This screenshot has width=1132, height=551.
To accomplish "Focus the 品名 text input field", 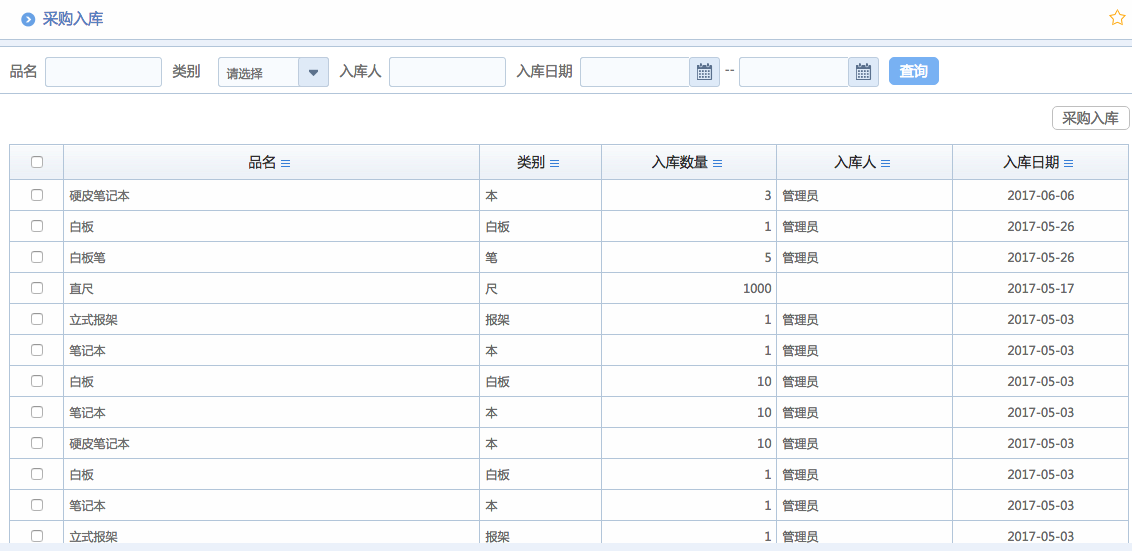I will (x=103, y=72).
